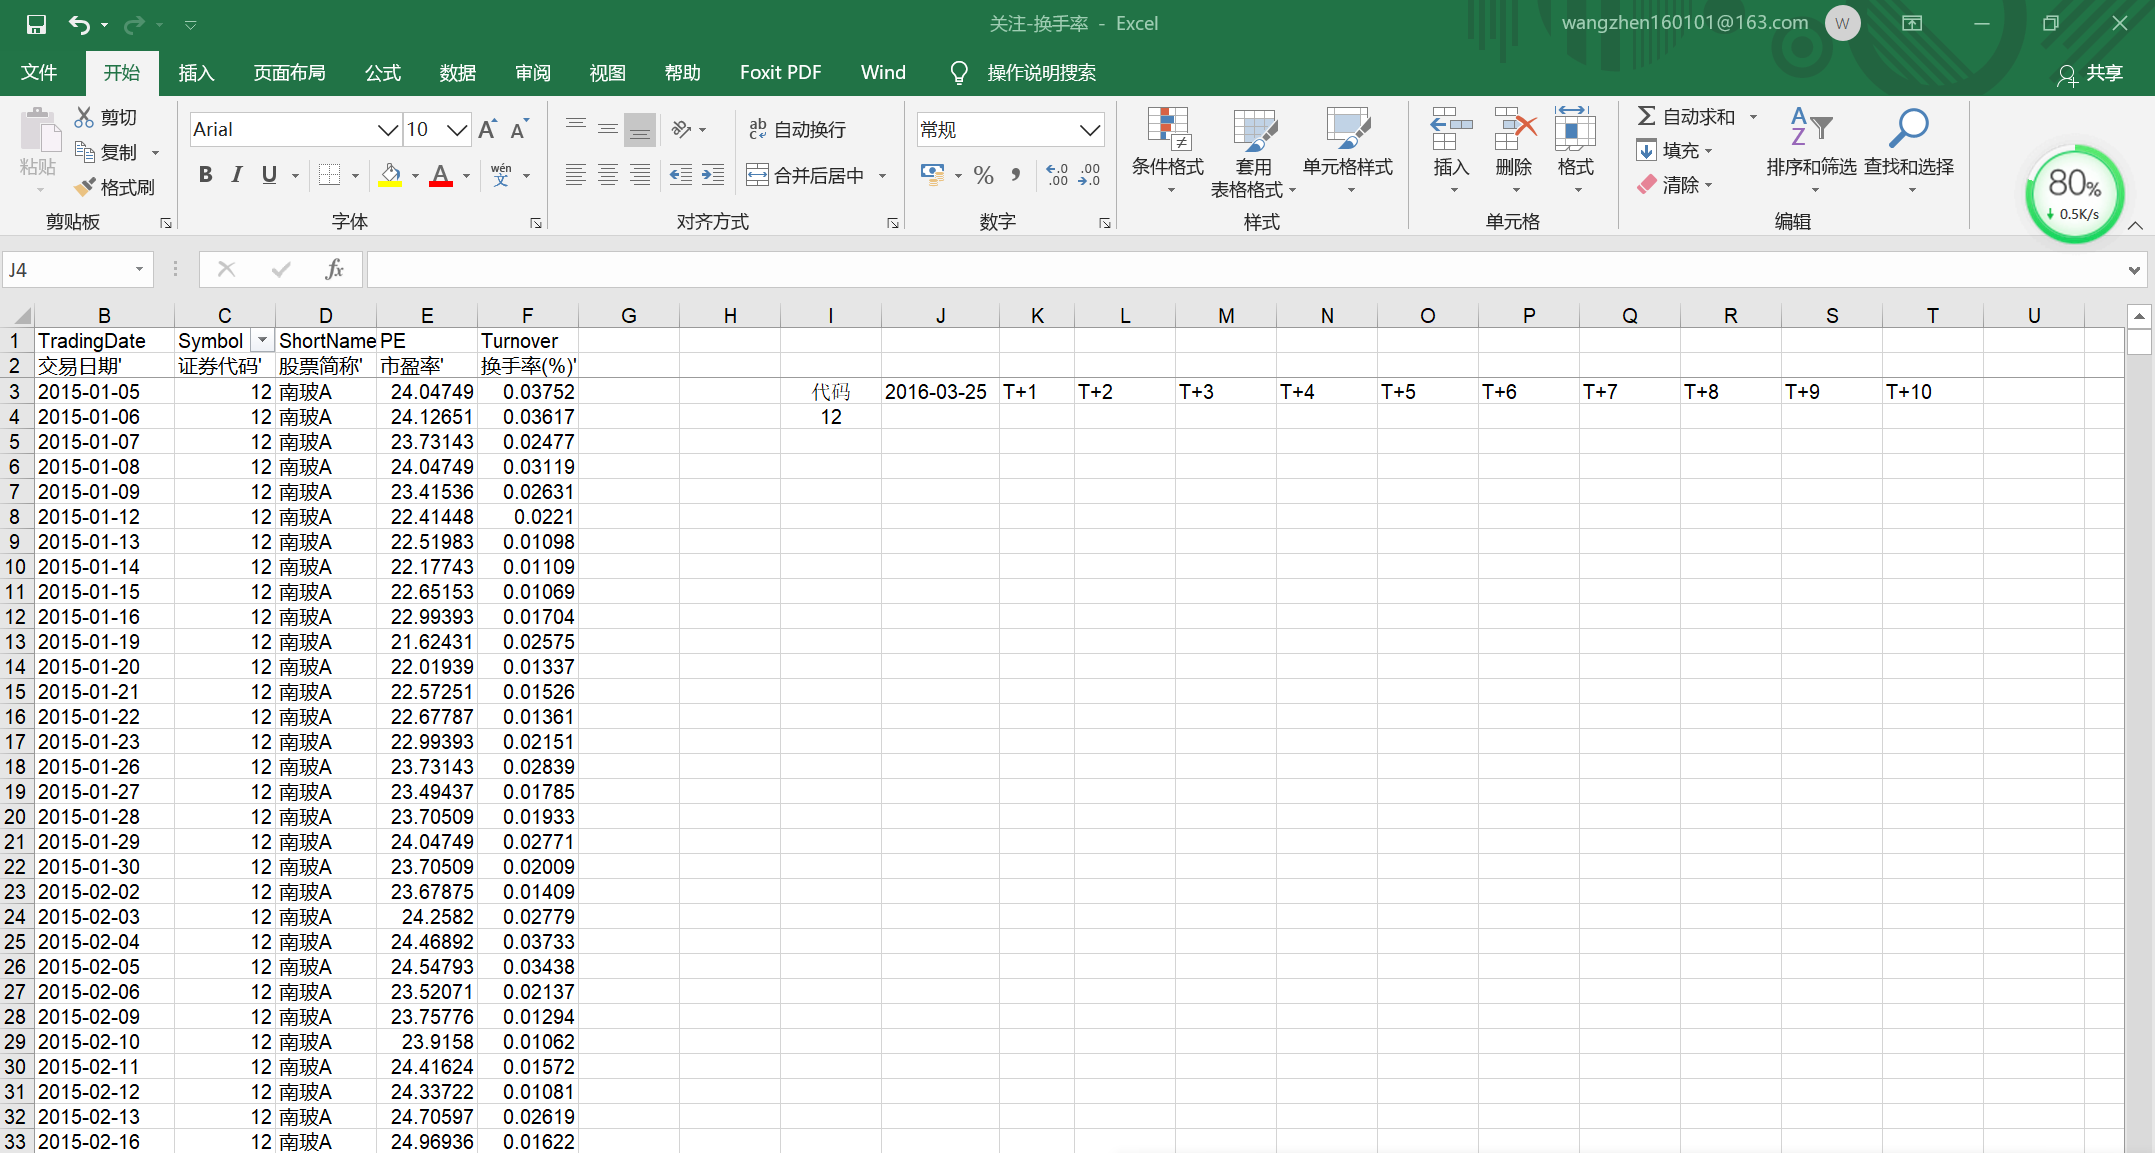Toggle Wrap Text (自动换行)
Viewport: 2155px width, 1153px height.
[x=798, y=130]
